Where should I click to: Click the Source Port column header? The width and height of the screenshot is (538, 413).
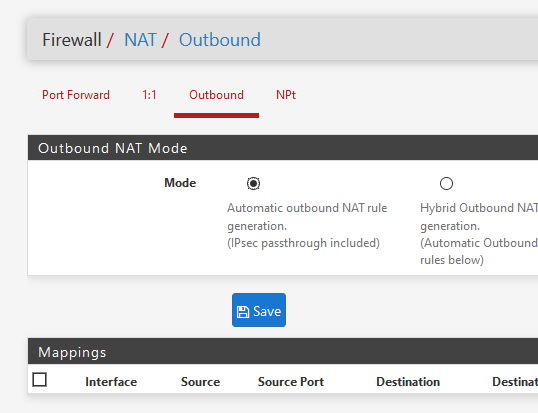pyautogui.click(x=291, y=382)
